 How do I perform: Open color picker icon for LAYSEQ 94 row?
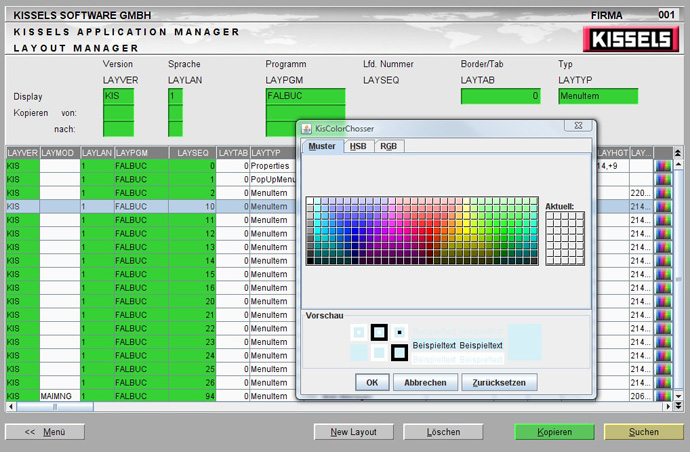coord(663,396)
